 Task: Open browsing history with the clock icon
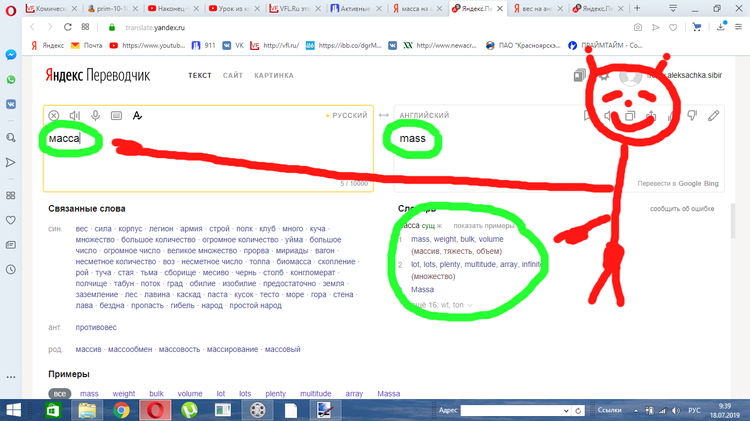[11, 269]
